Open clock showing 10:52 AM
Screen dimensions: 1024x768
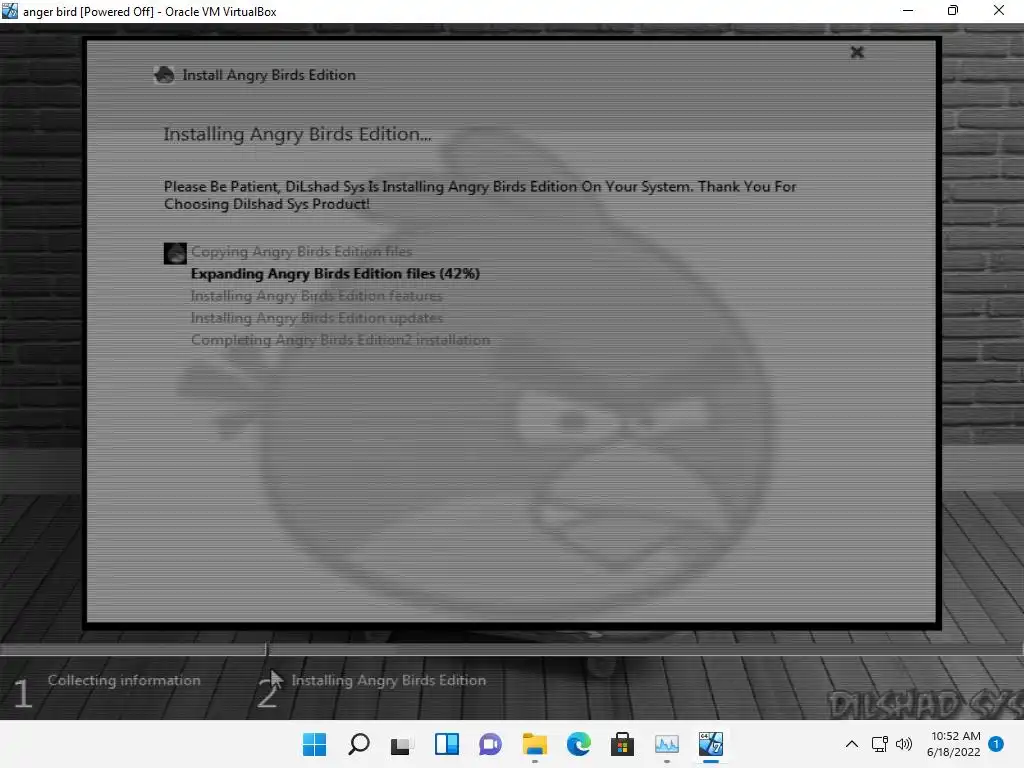[953, 744]
